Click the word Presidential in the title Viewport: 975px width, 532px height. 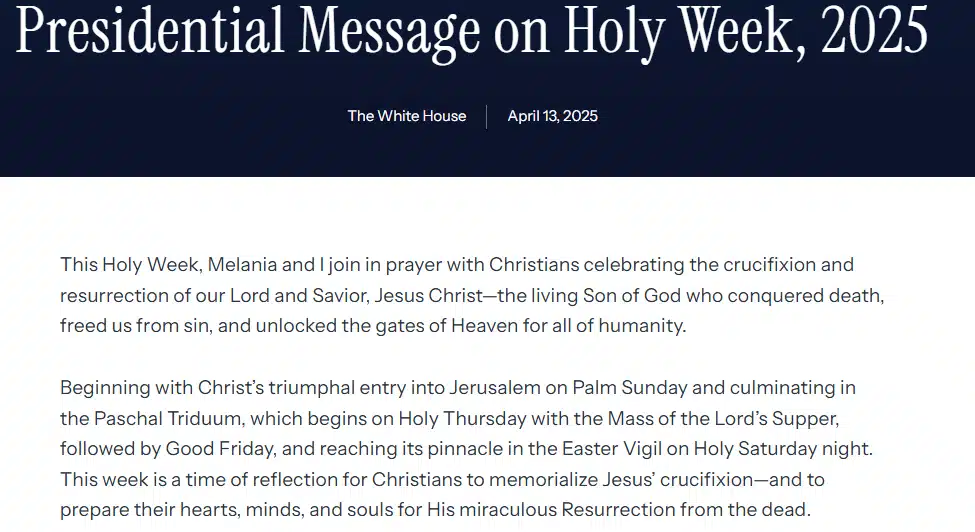point(150,30)
